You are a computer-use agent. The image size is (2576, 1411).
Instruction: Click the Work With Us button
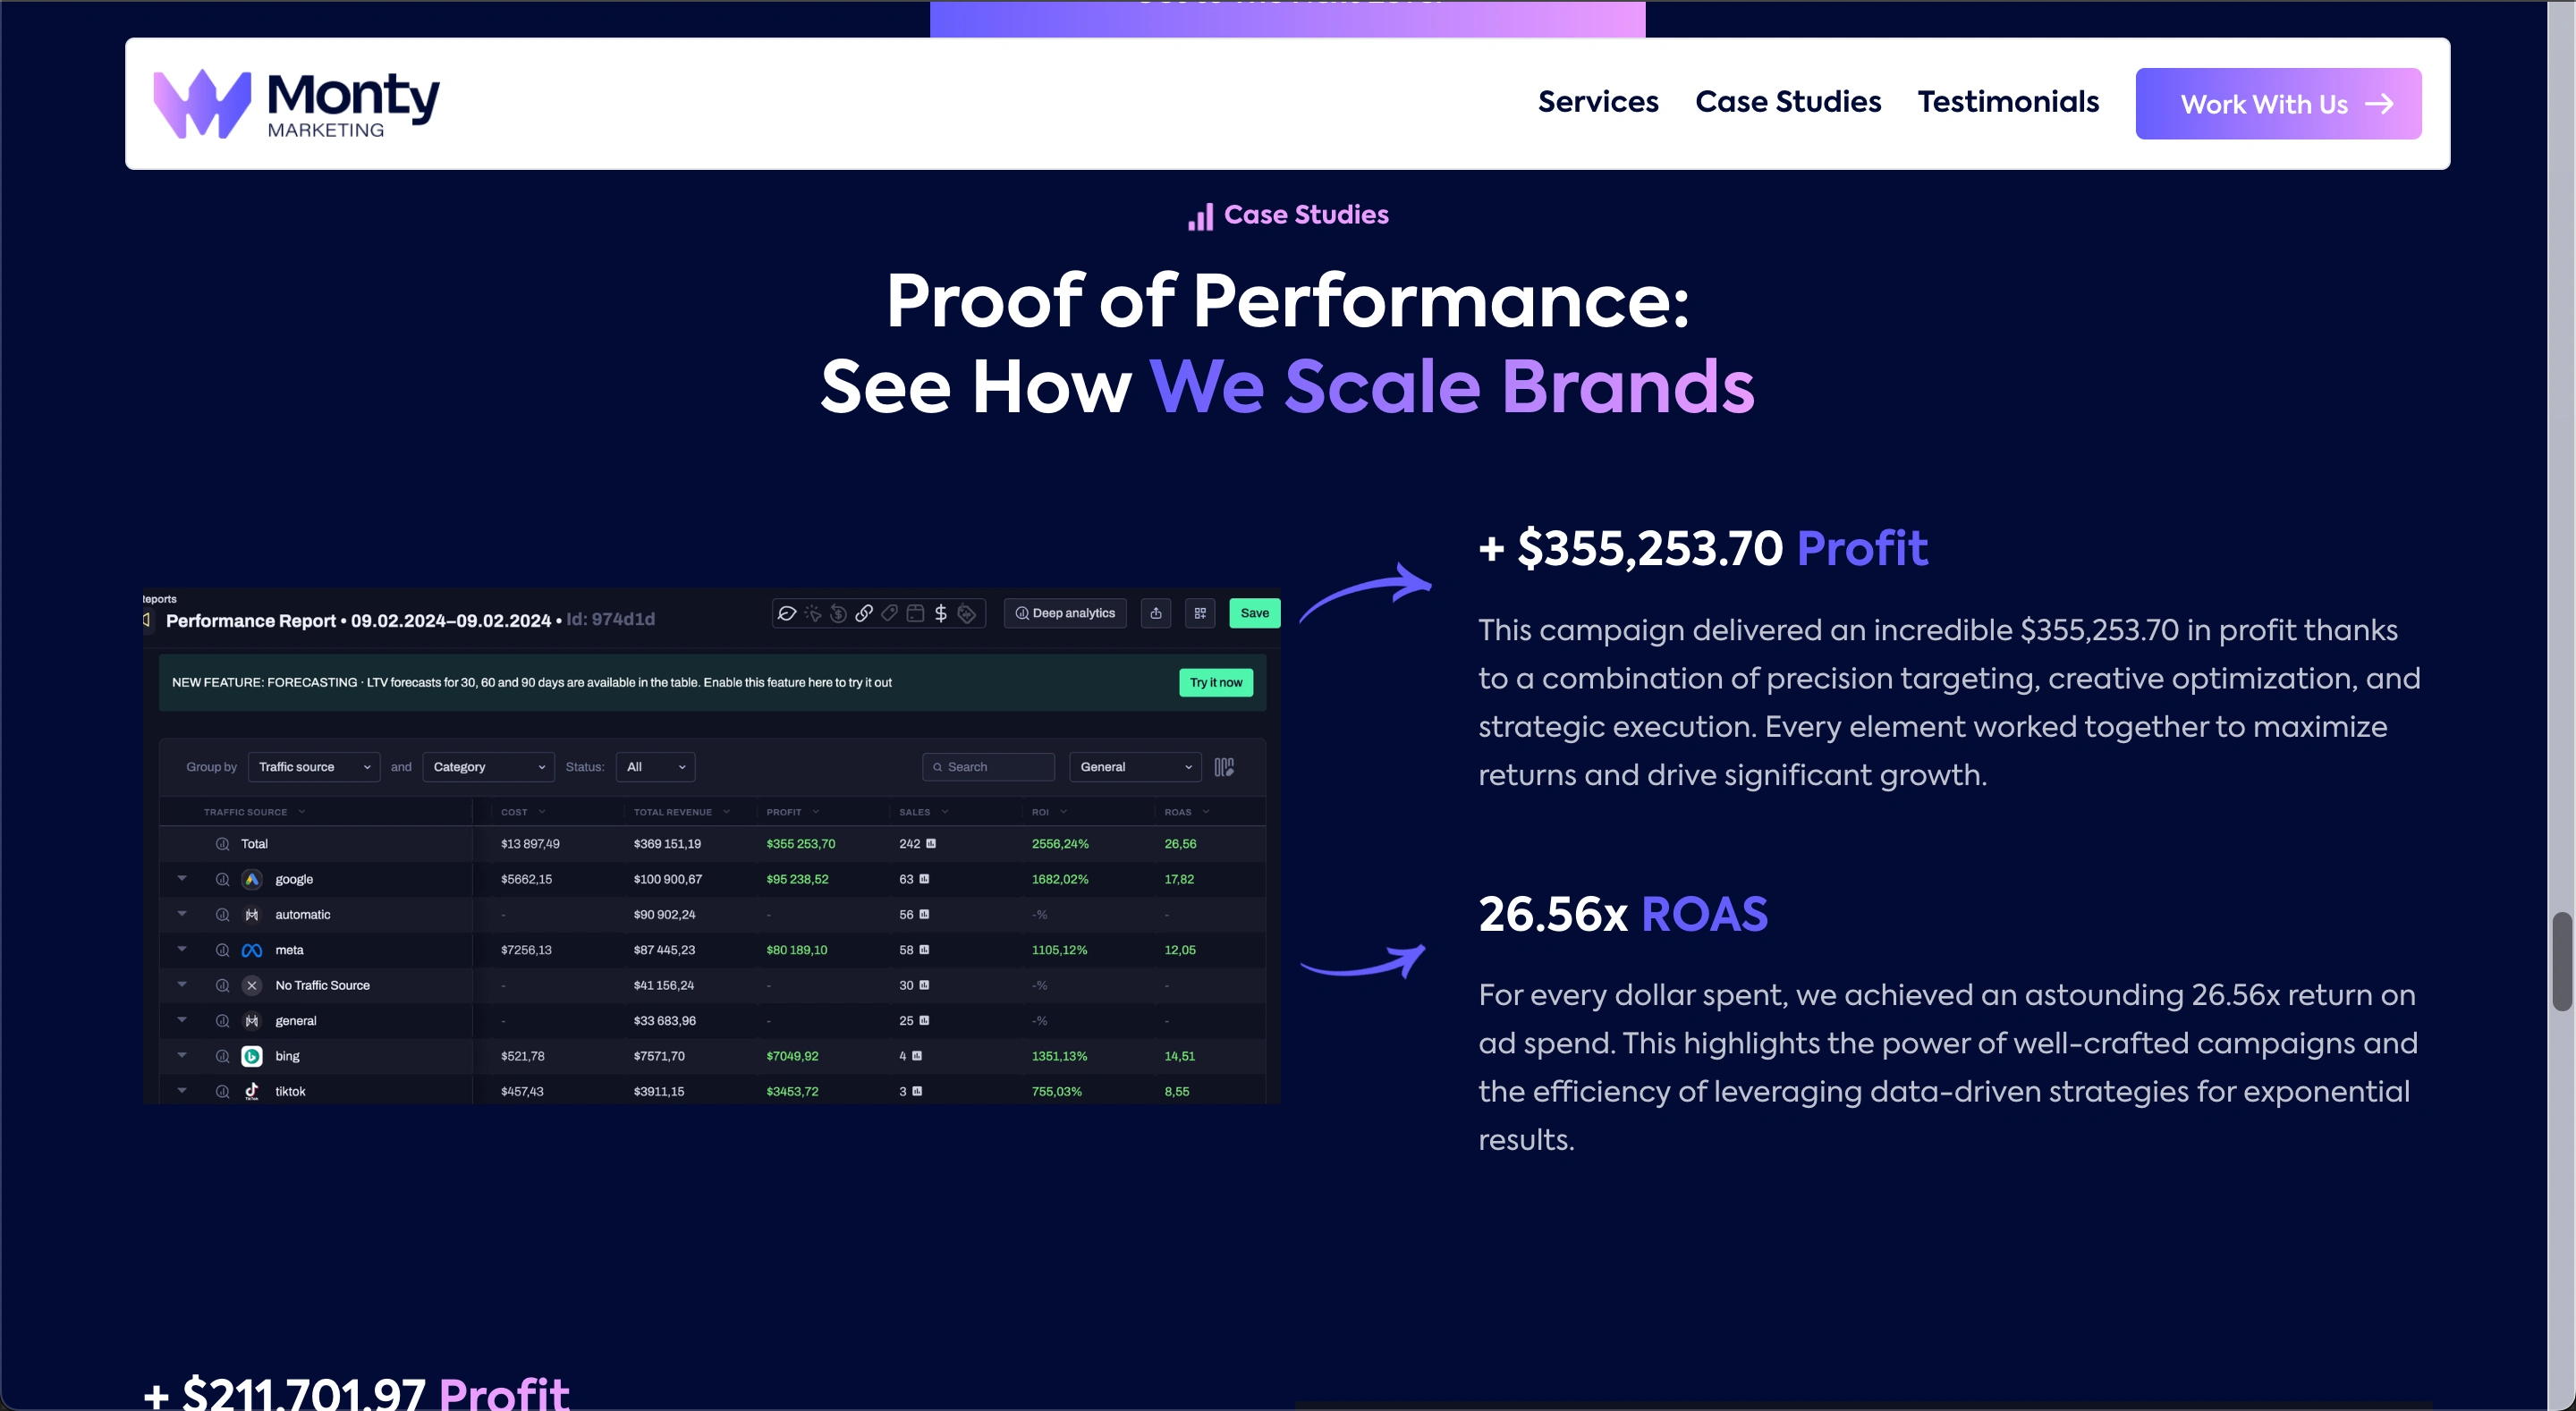(2277, 104)
